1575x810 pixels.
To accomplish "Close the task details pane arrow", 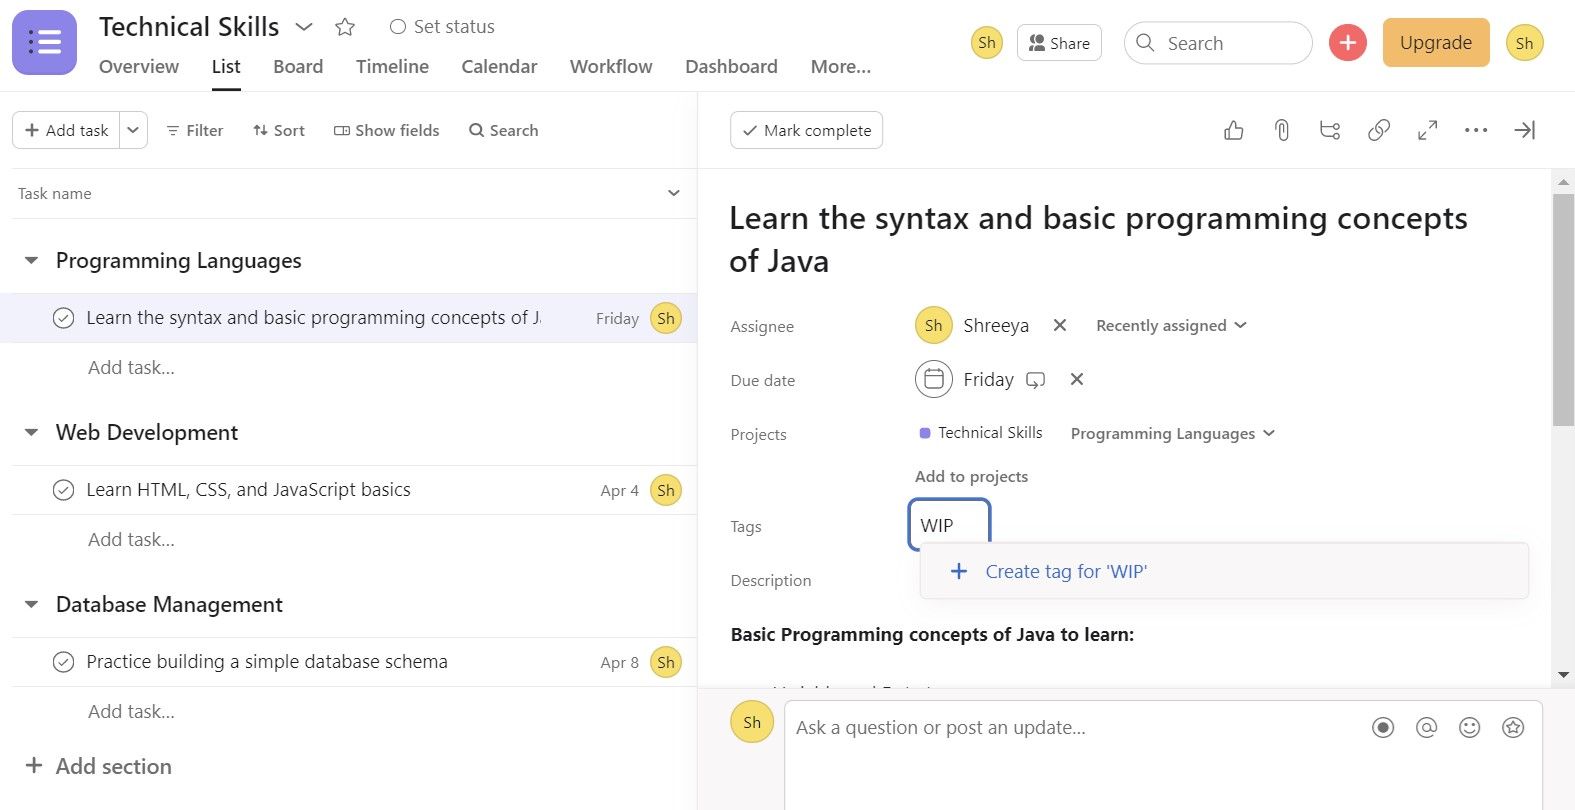I will tap(1524, 130).
